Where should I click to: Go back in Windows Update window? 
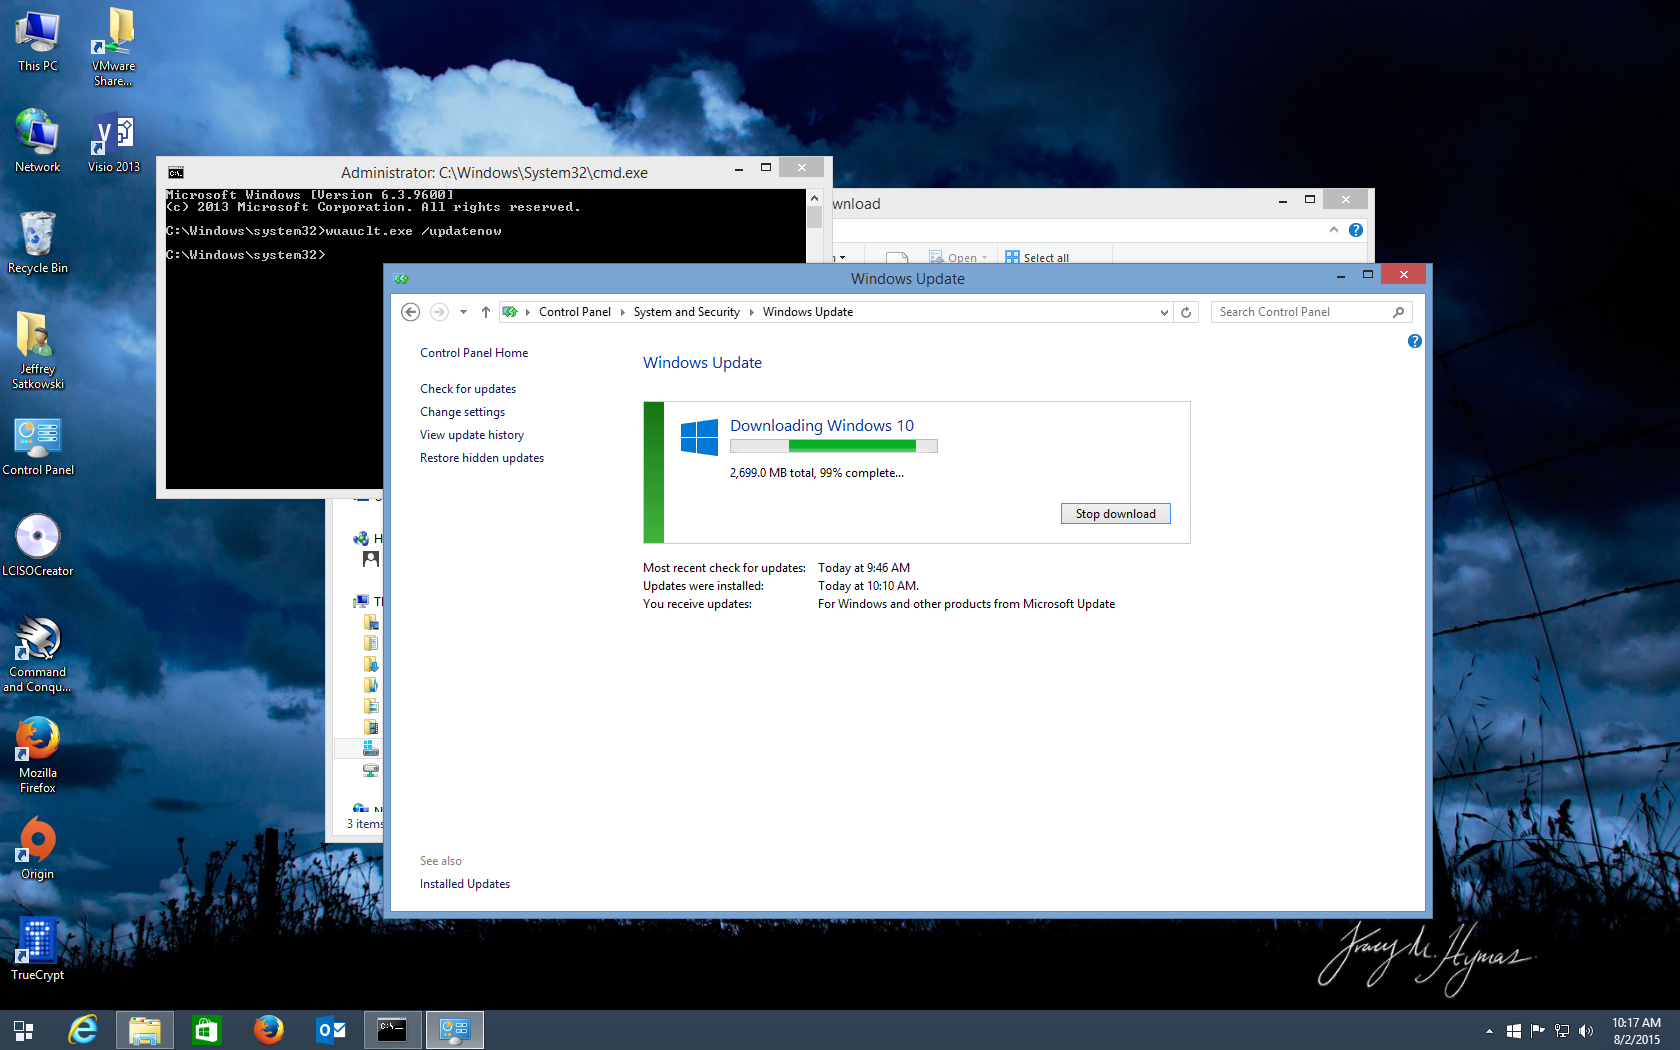(410, 312)
